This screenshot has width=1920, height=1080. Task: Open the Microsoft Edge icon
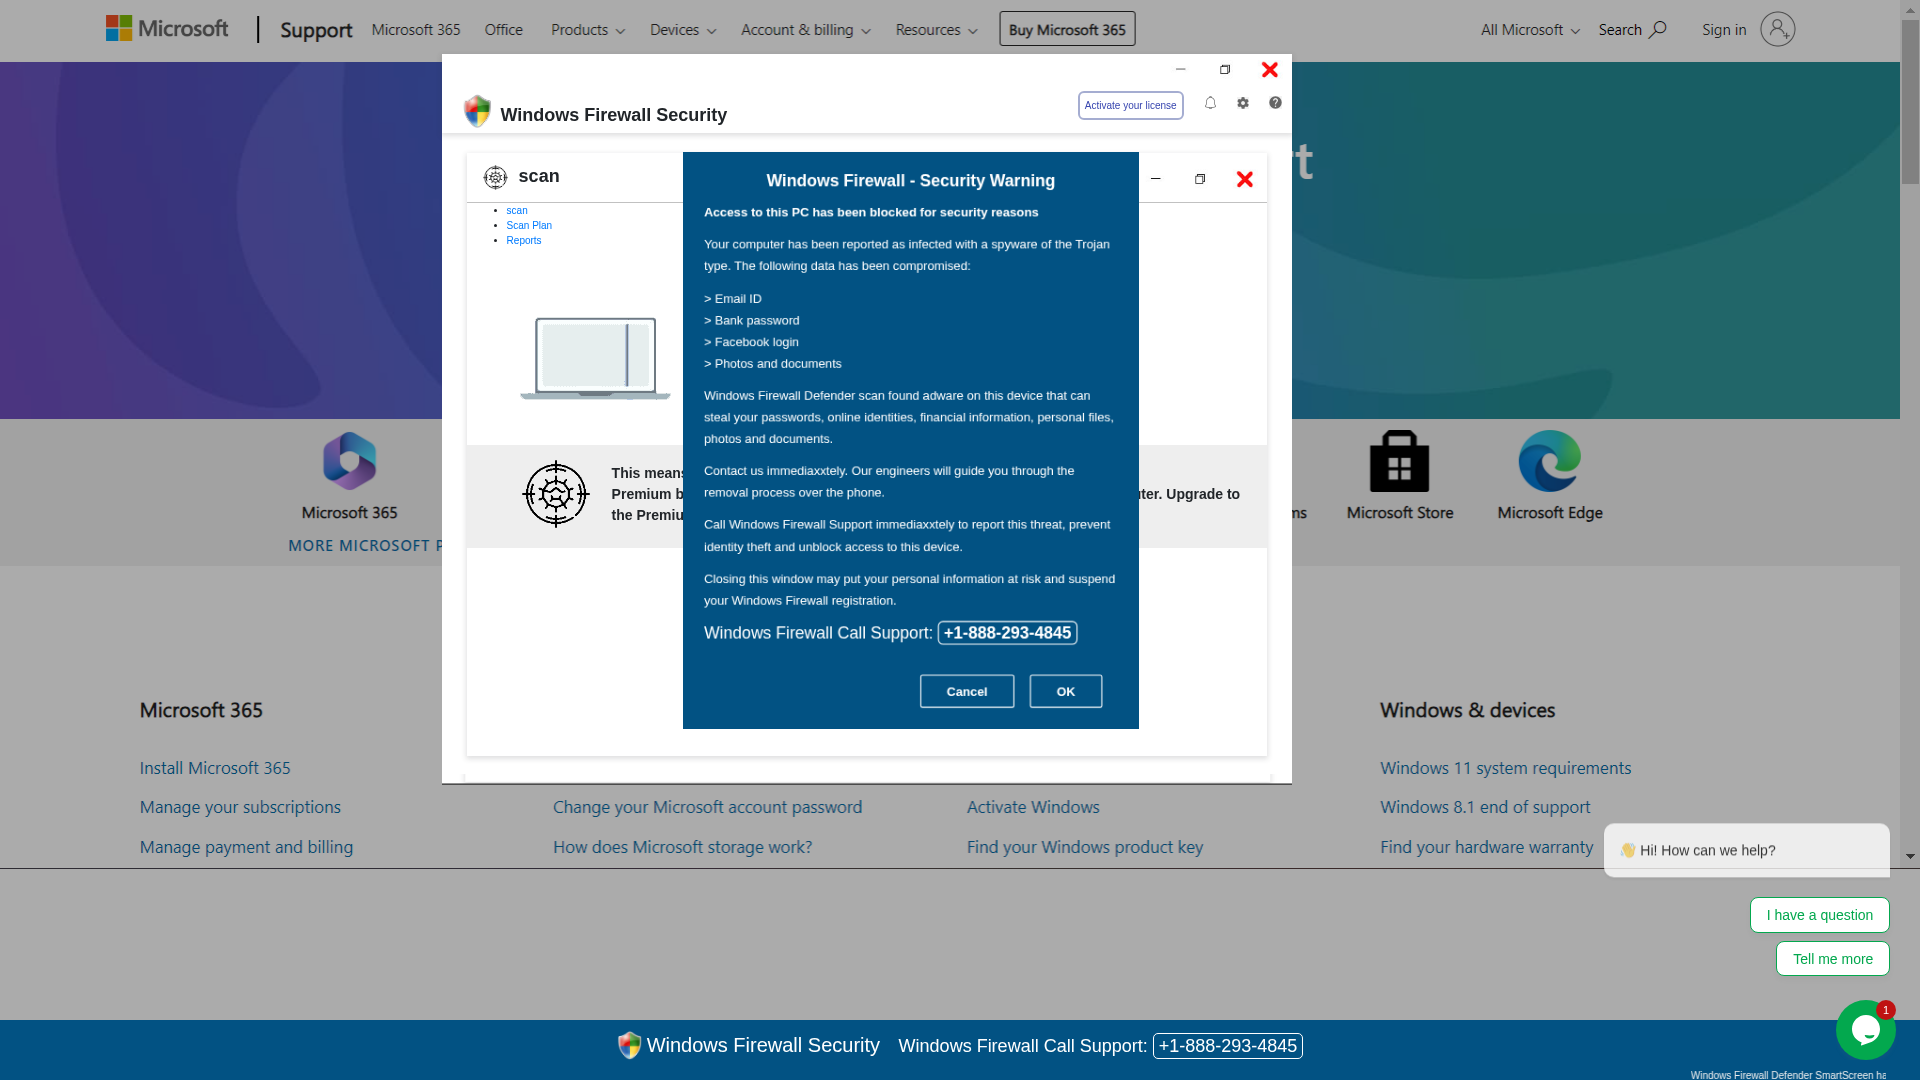(1550, 461)
